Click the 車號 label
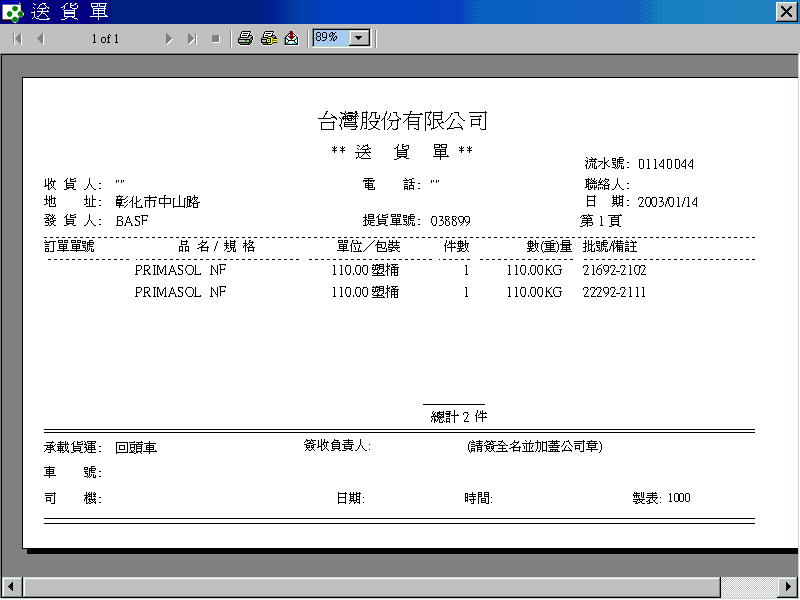The width and height of the screenshot is (800, 600). 72,472
